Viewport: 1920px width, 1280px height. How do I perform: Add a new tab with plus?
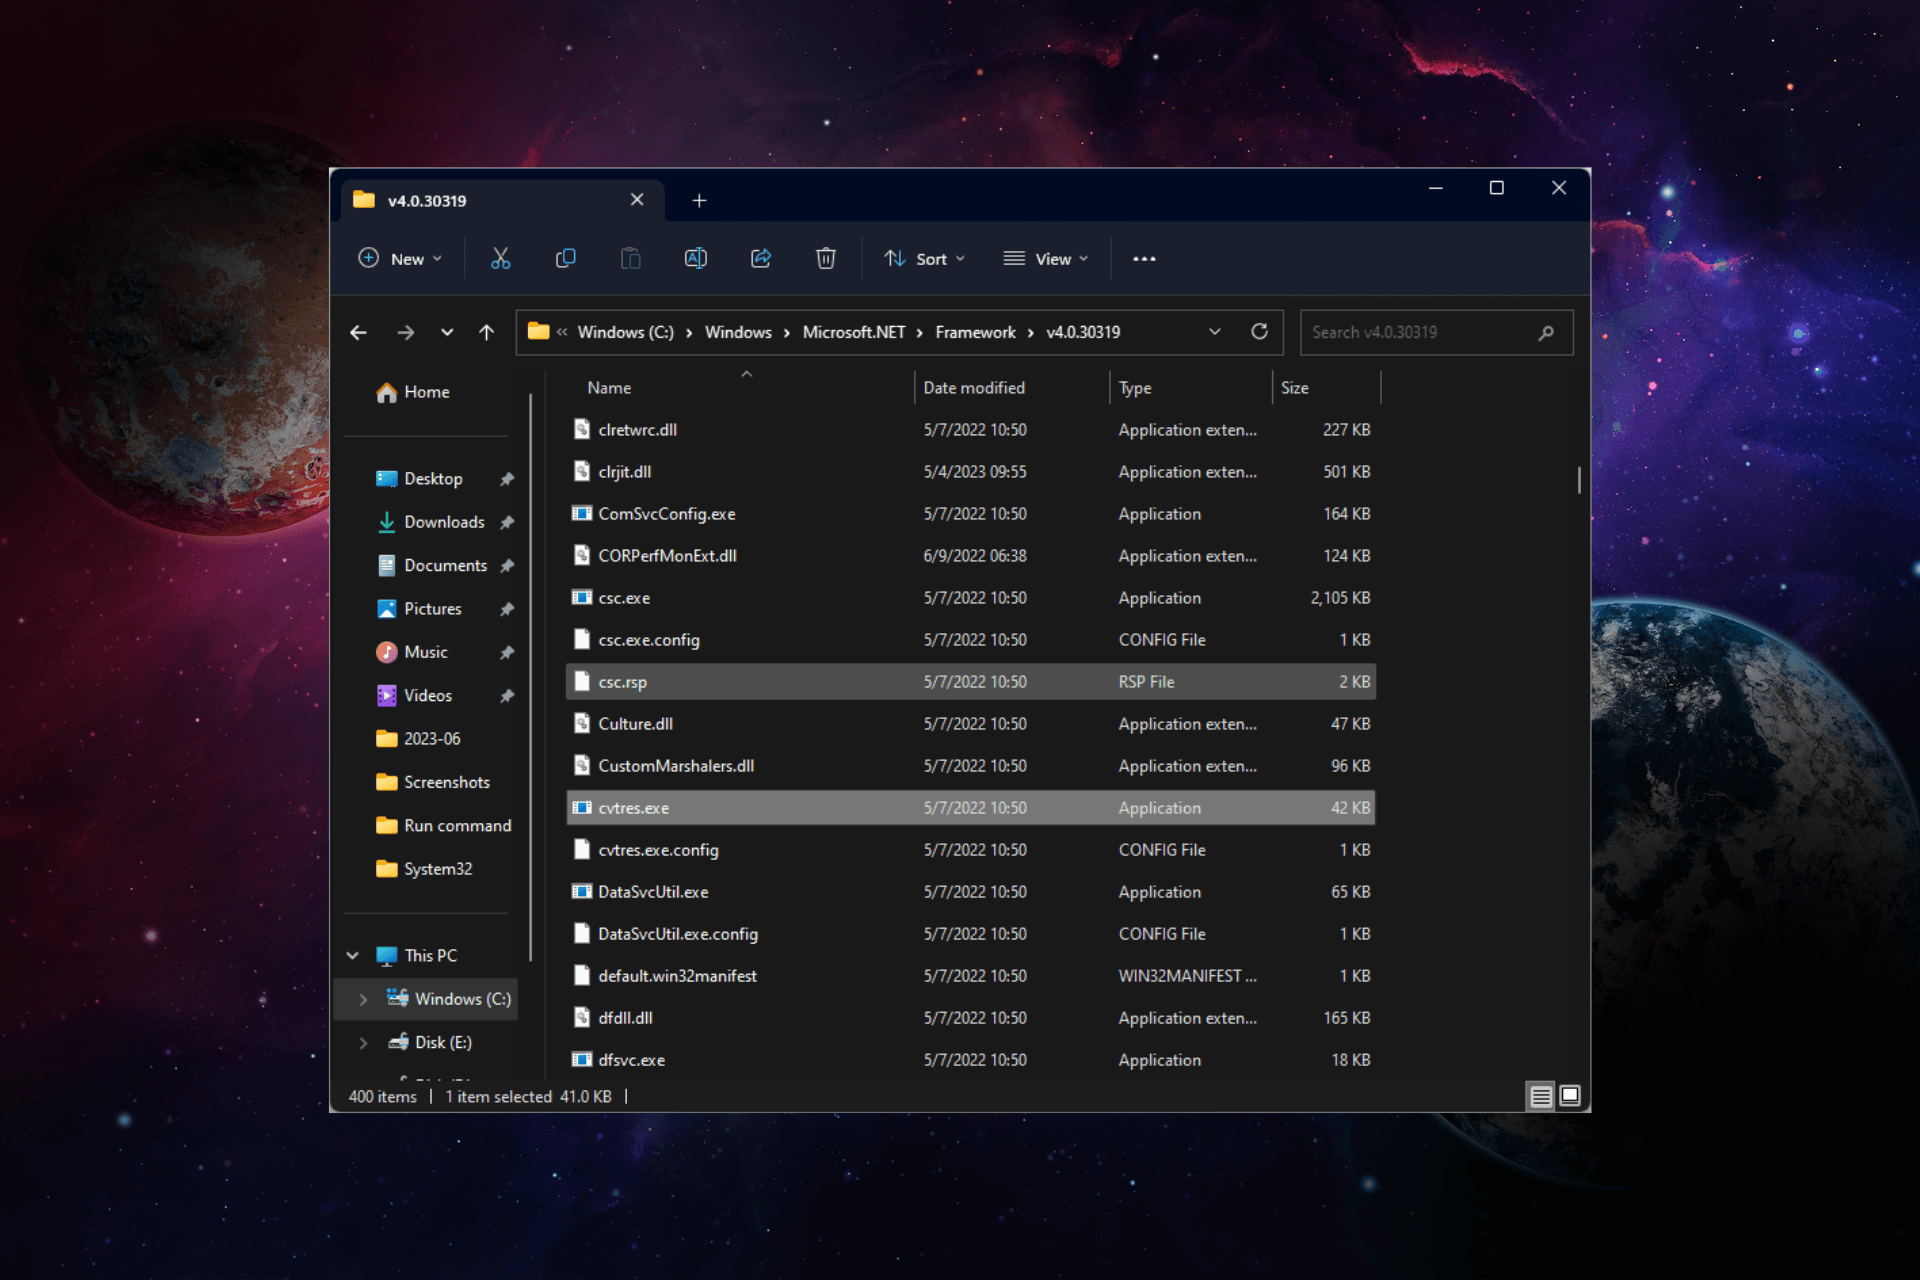click(x=699, y=201)
